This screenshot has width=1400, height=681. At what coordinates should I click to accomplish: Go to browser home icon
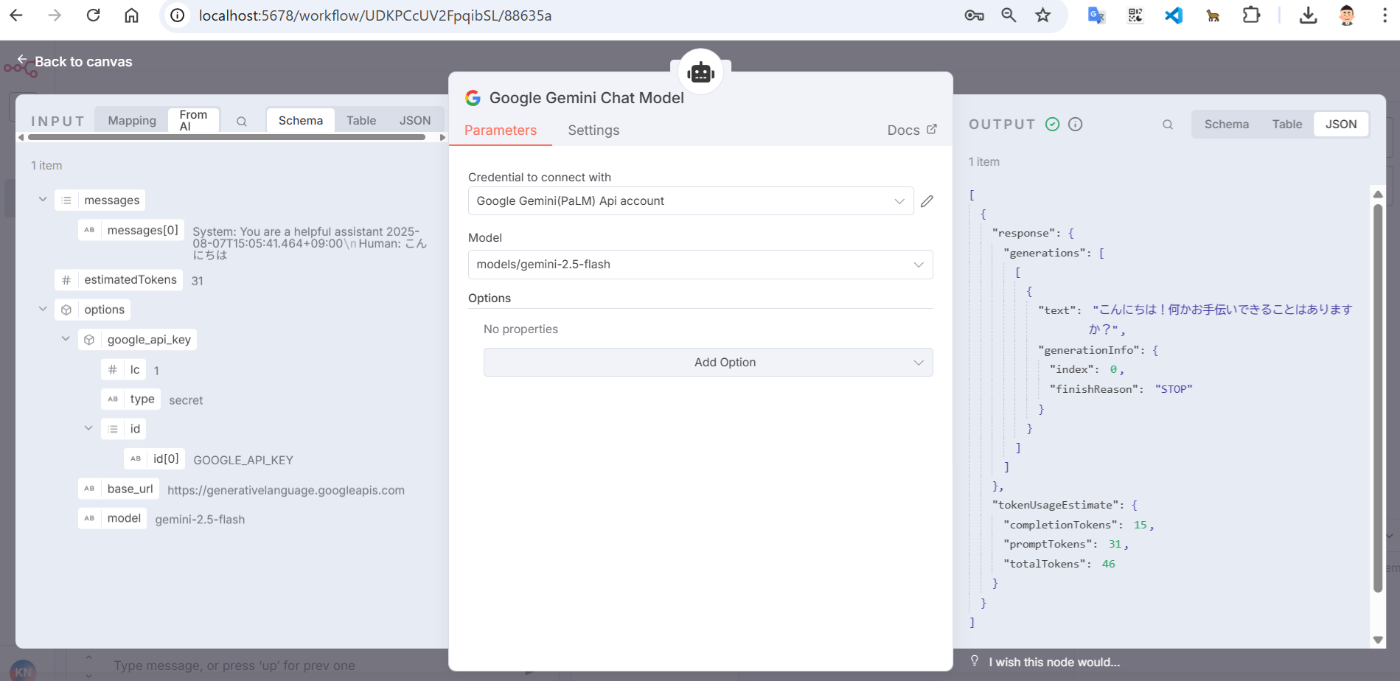click(x=131, y=15)
